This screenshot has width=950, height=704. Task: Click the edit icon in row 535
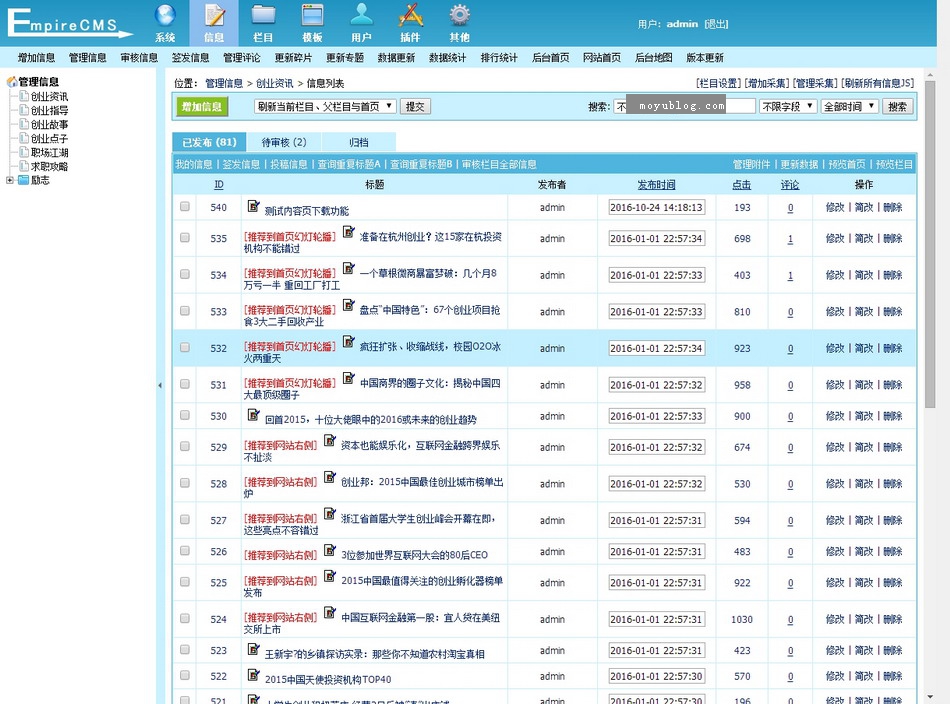(x=348, y=232)
